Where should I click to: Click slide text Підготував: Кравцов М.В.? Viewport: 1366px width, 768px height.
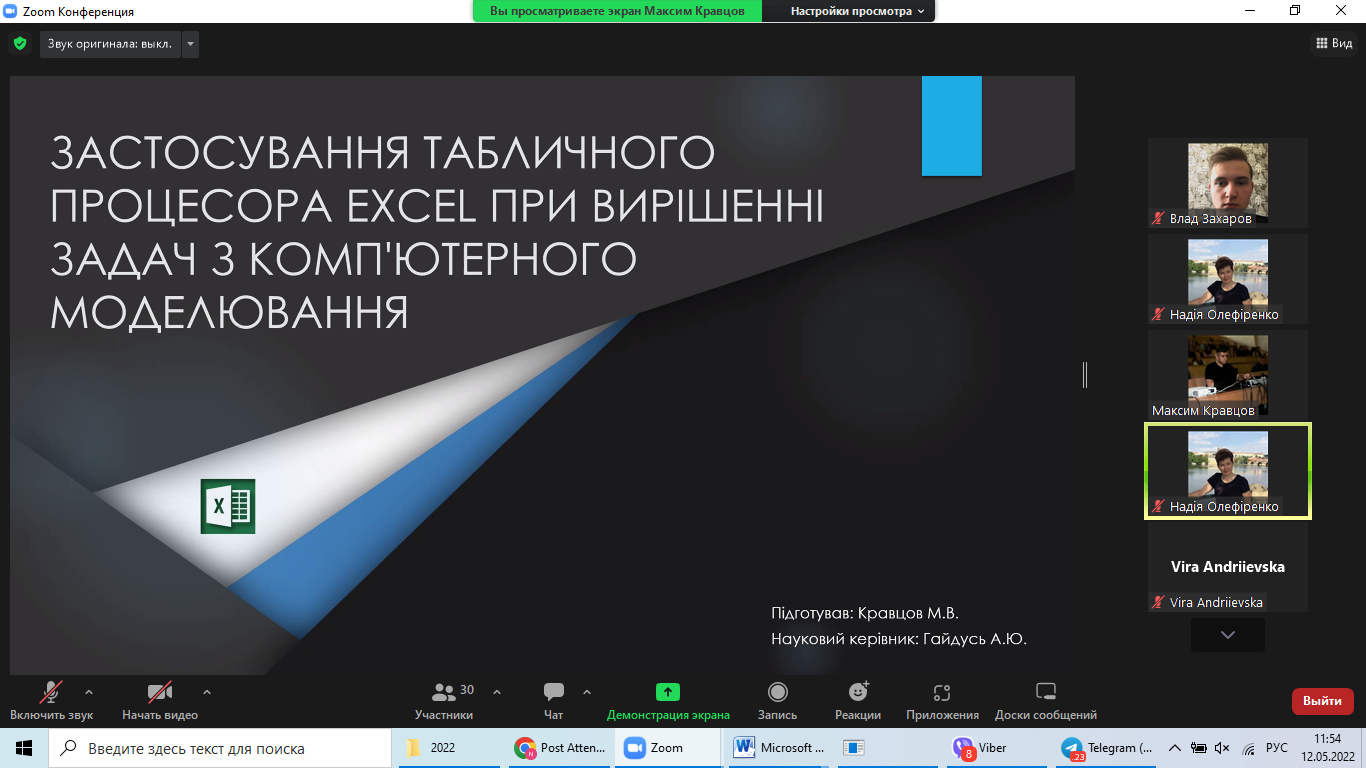[865, 613]
